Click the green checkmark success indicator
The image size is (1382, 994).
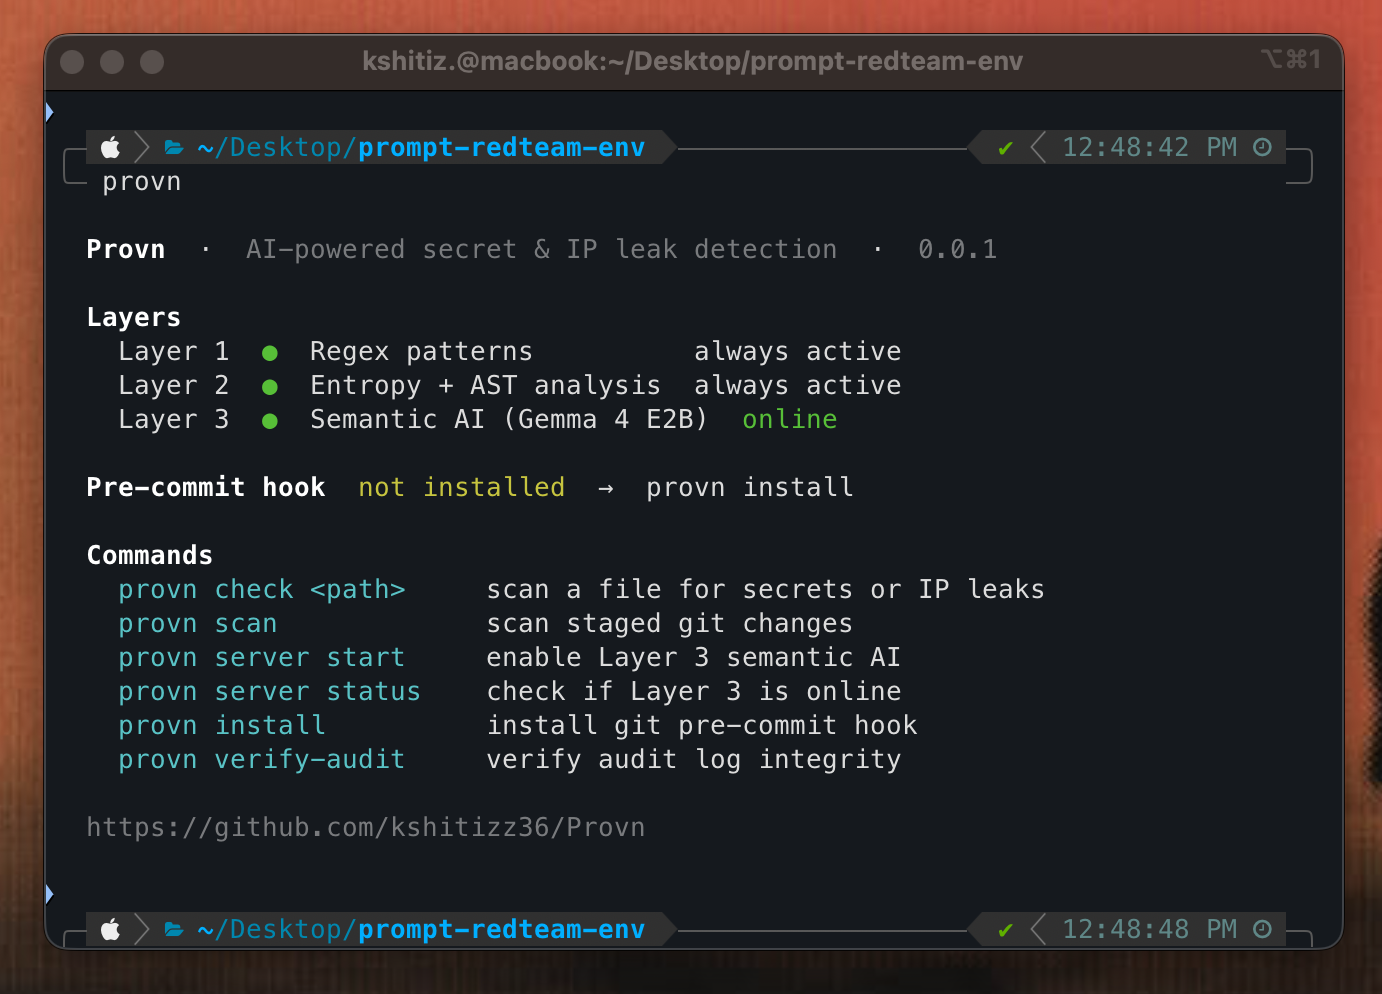[1004, 147]
